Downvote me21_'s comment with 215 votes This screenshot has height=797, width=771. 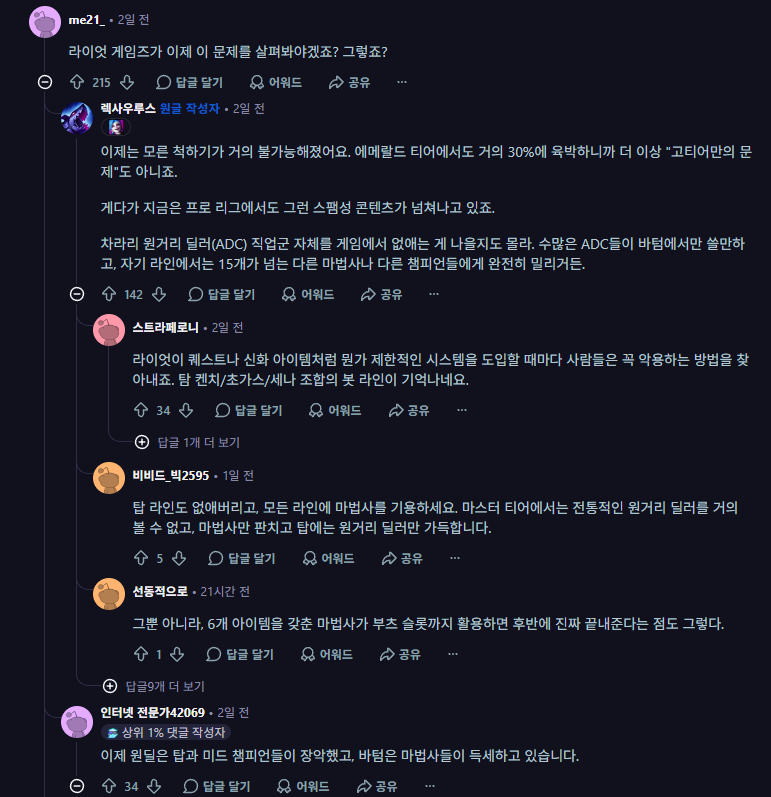click(x=127, y=82)
